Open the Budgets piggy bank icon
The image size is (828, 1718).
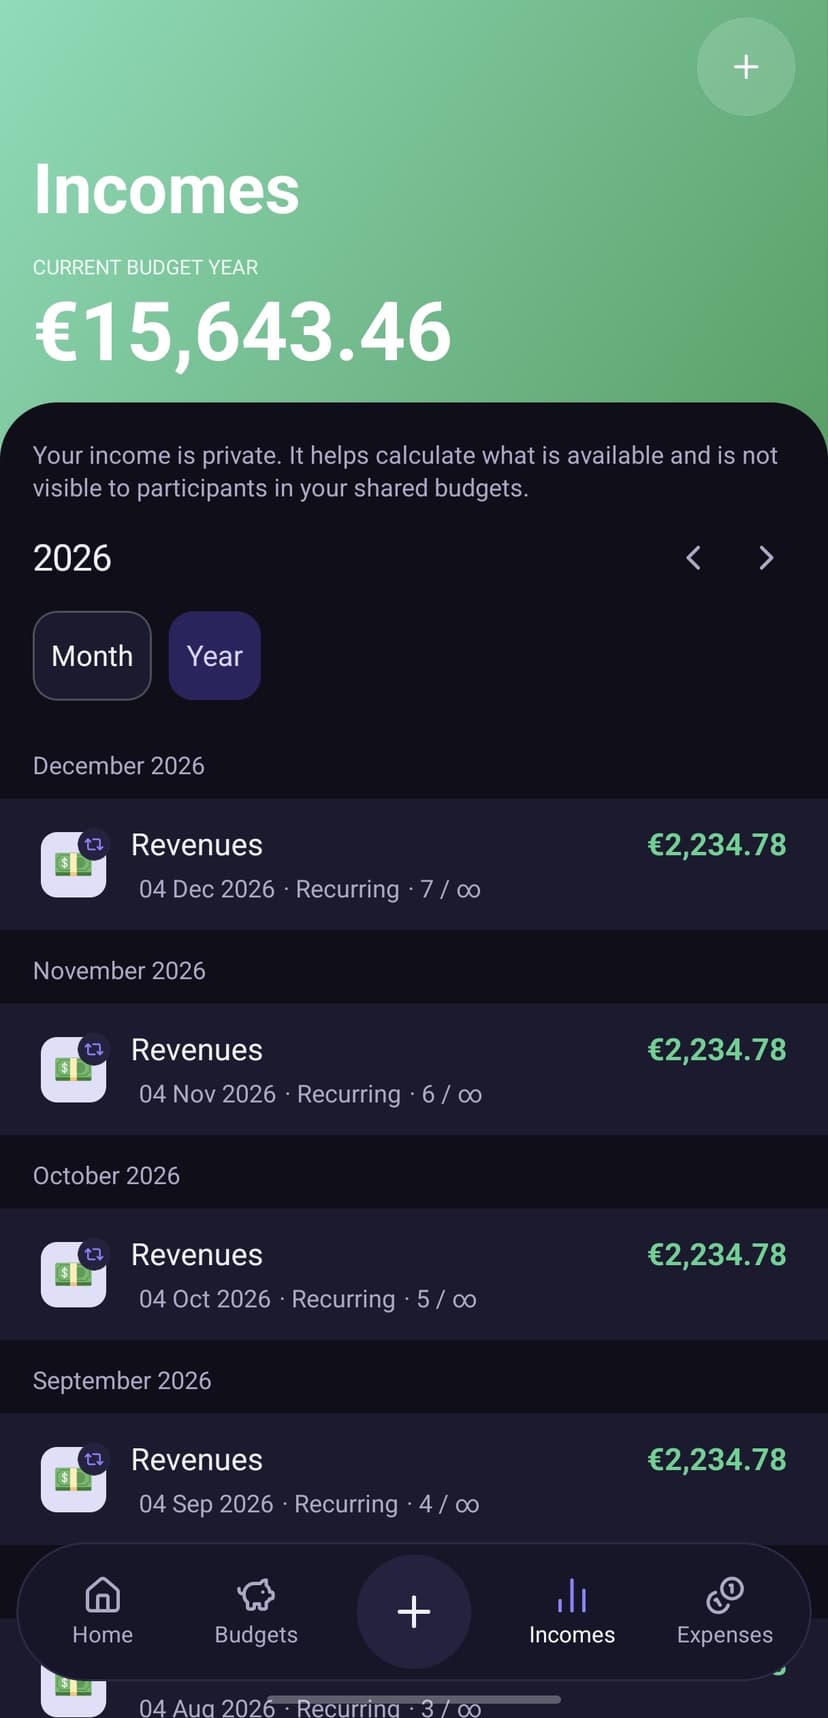coord(256,1595)
